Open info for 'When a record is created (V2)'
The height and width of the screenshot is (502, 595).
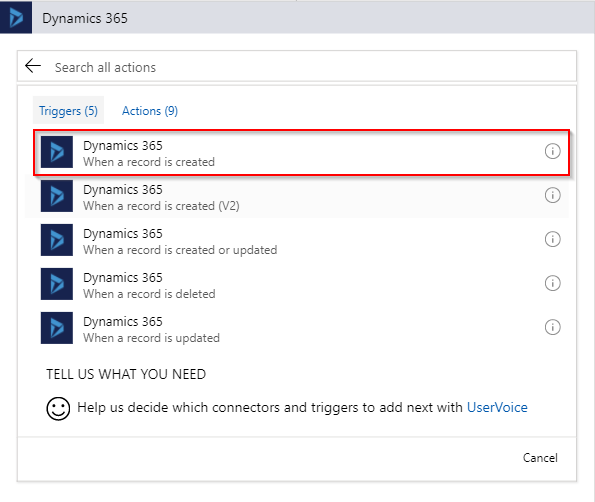click(552, 195)
